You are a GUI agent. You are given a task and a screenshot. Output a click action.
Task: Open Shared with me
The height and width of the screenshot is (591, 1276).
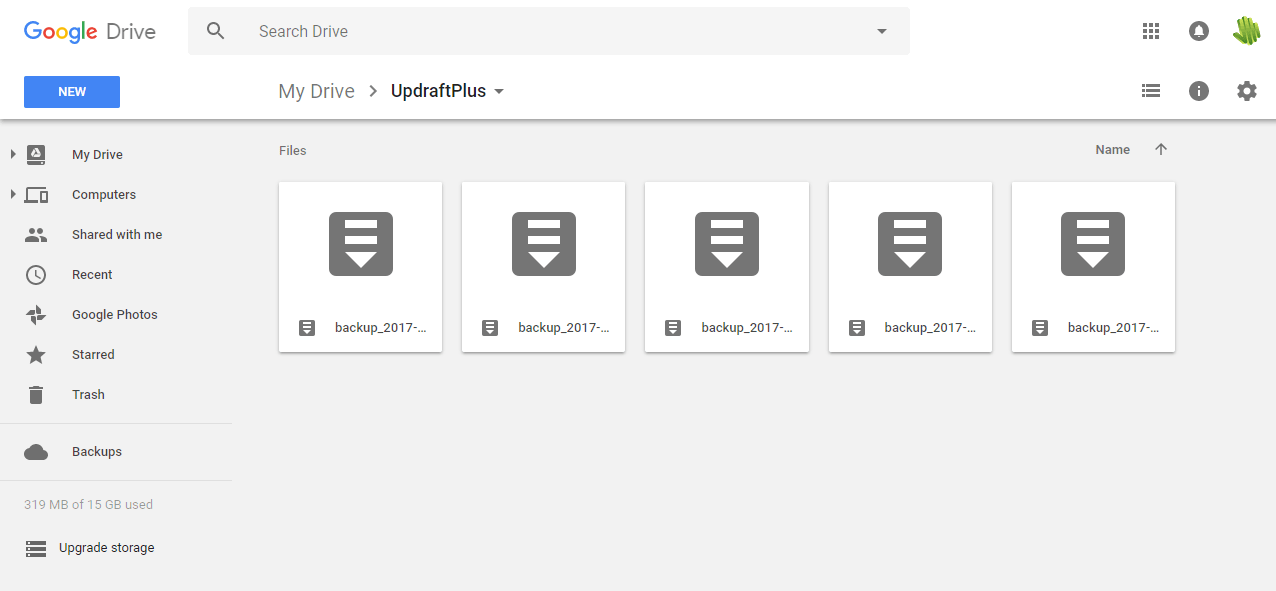[116, 234]
